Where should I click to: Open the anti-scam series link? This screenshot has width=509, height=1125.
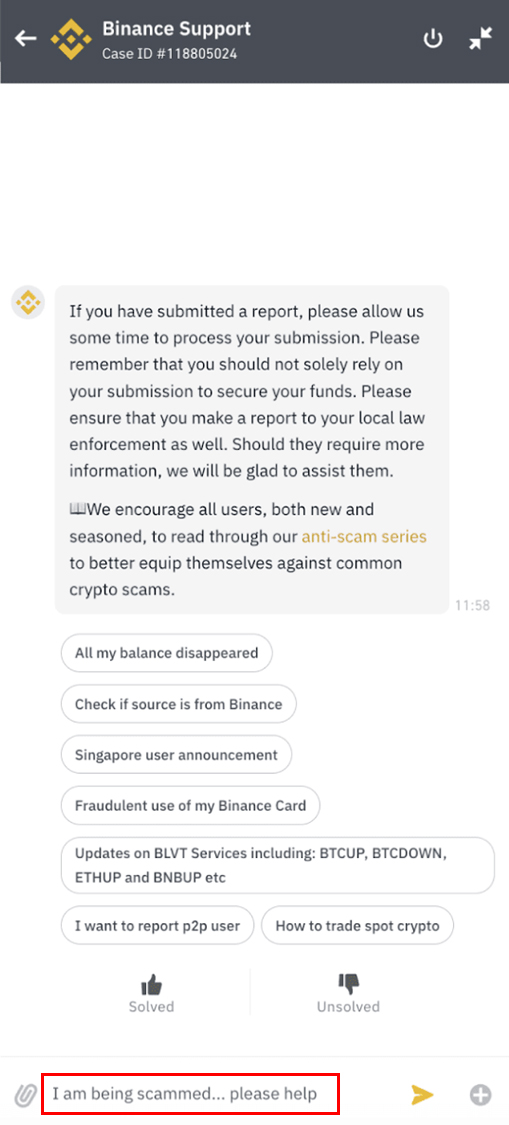pos(364,536)
